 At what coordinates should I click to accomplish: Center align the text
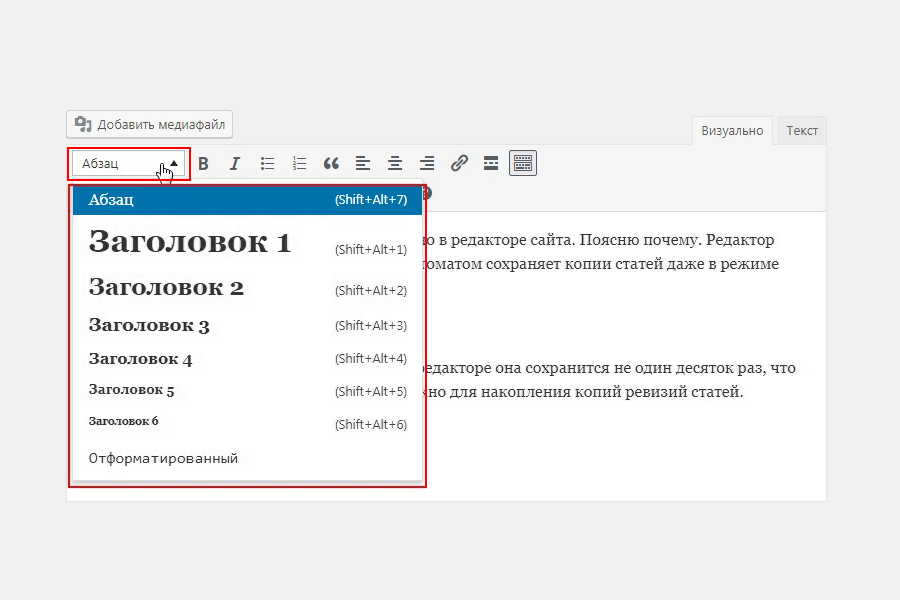coord(395,163)
